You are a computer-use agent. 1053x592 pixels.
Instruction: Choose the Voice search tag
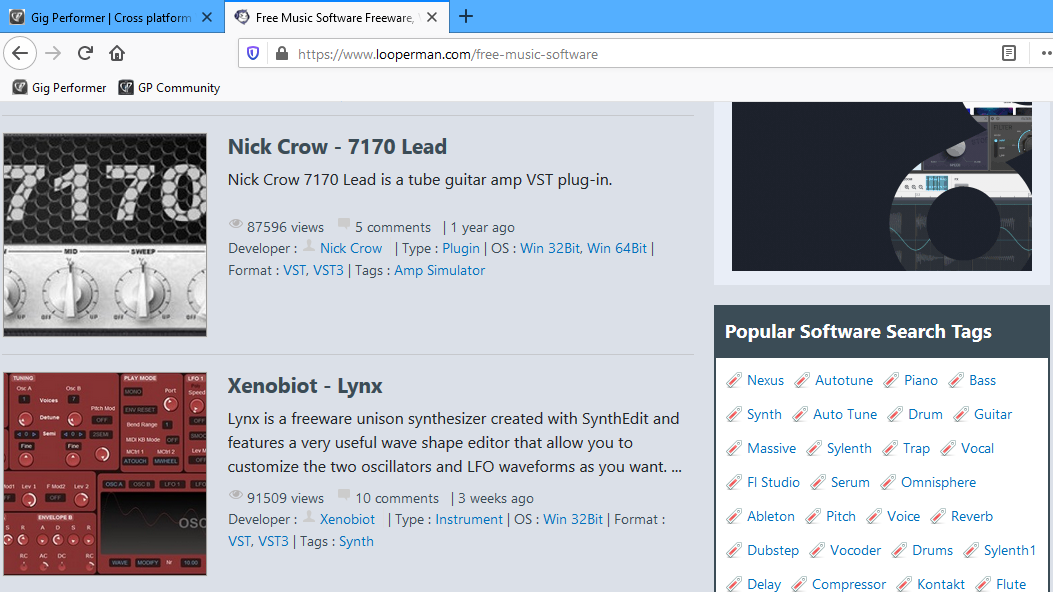click(903, 517)
